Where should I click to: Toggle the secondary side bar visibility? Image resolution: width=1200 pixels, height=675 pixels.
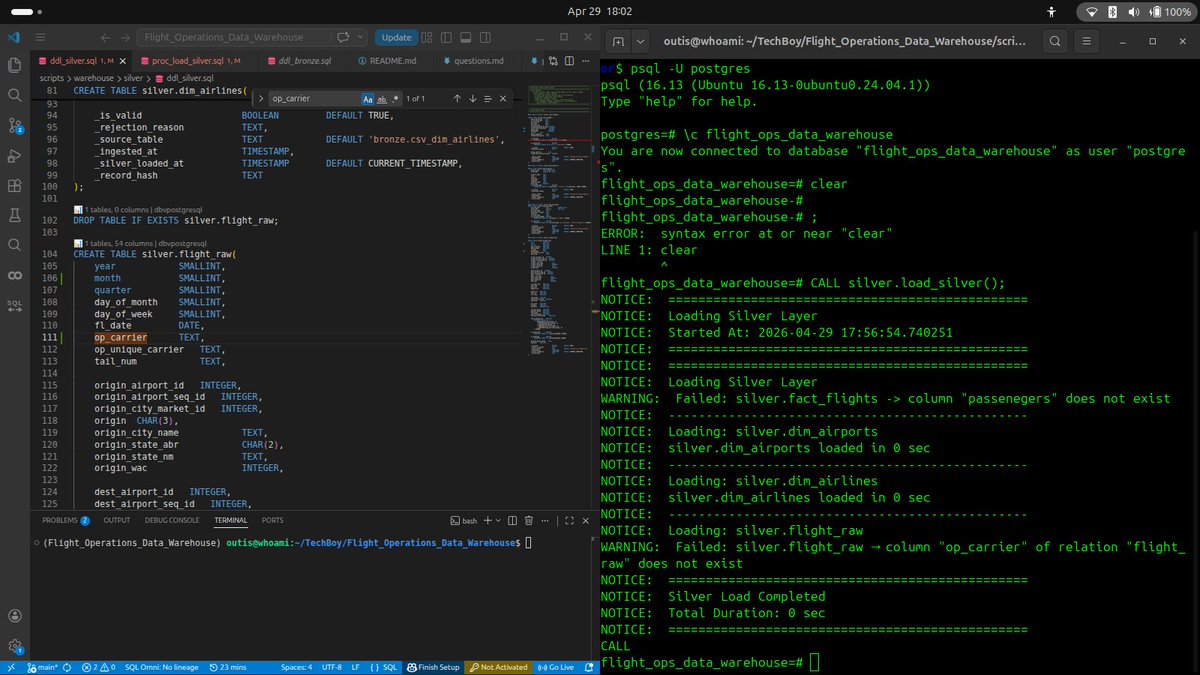pyautogui.click(x=485, y=37)
